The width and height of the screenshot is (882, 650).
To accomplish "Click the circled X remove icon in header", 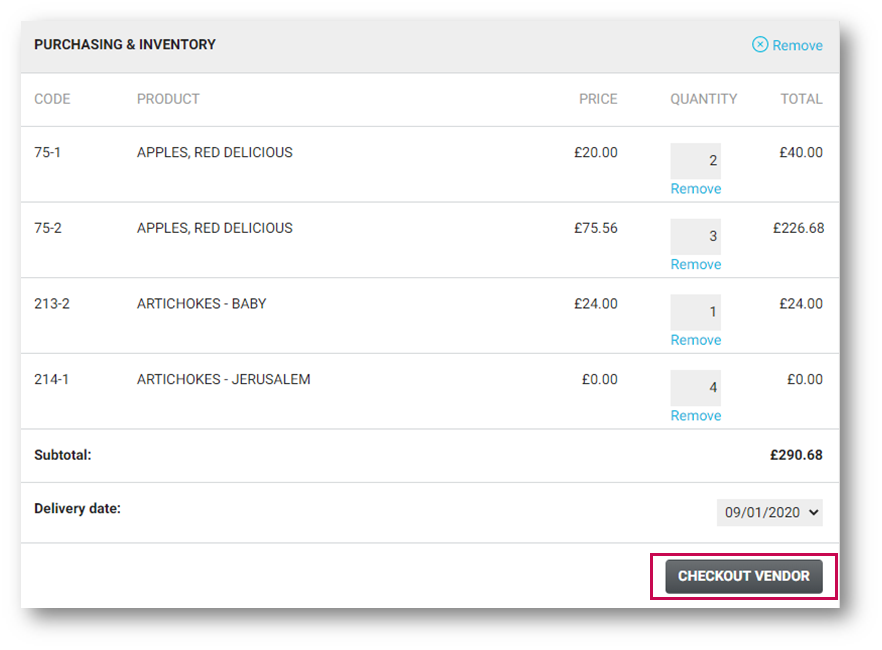I will [x=759, y=44].
